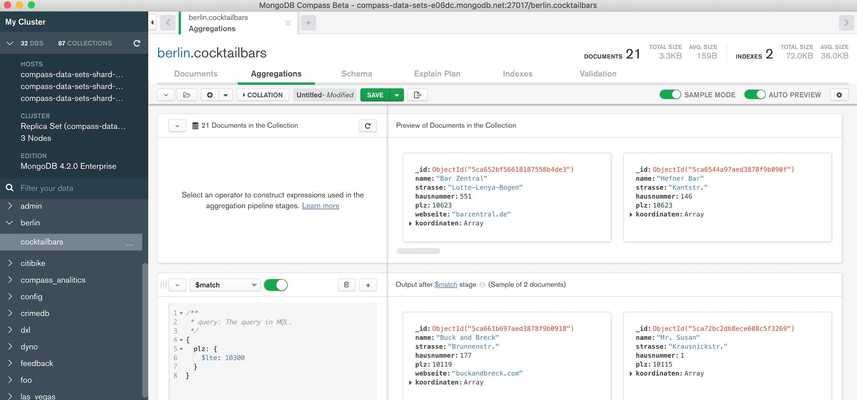Image resolution: width=857 pixels, height=400 pixels.
Task: Expand the crimedb database
Action: (10, 314)
